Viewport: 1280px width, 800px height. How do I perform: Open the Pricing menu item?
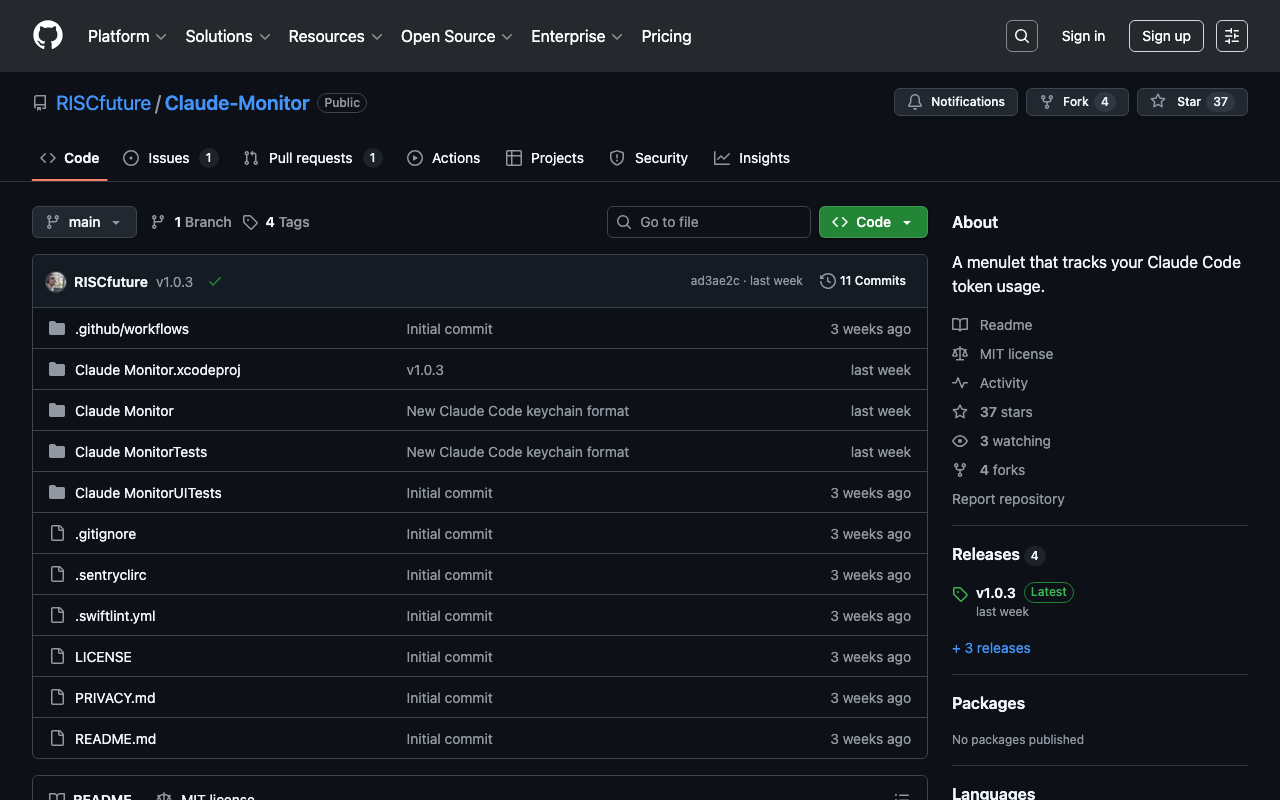(x=666, y=36)
